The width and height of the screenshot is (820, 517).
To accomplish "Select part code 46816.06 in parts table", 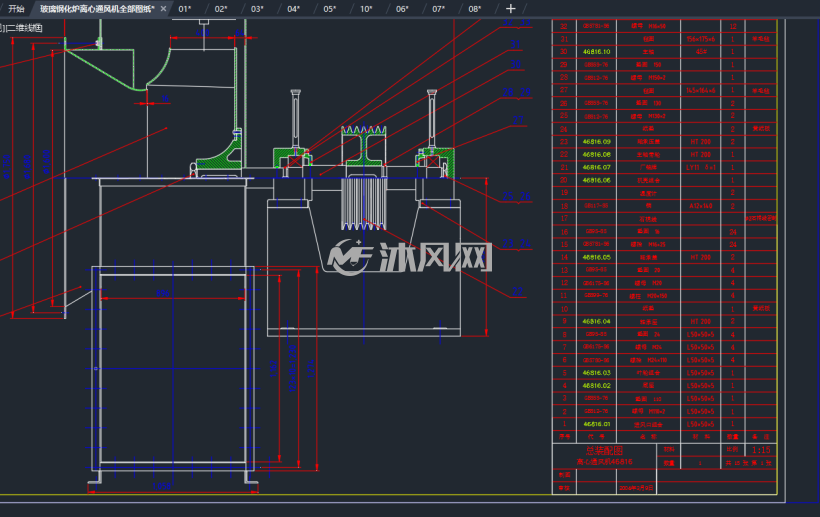I will [596, 180].
